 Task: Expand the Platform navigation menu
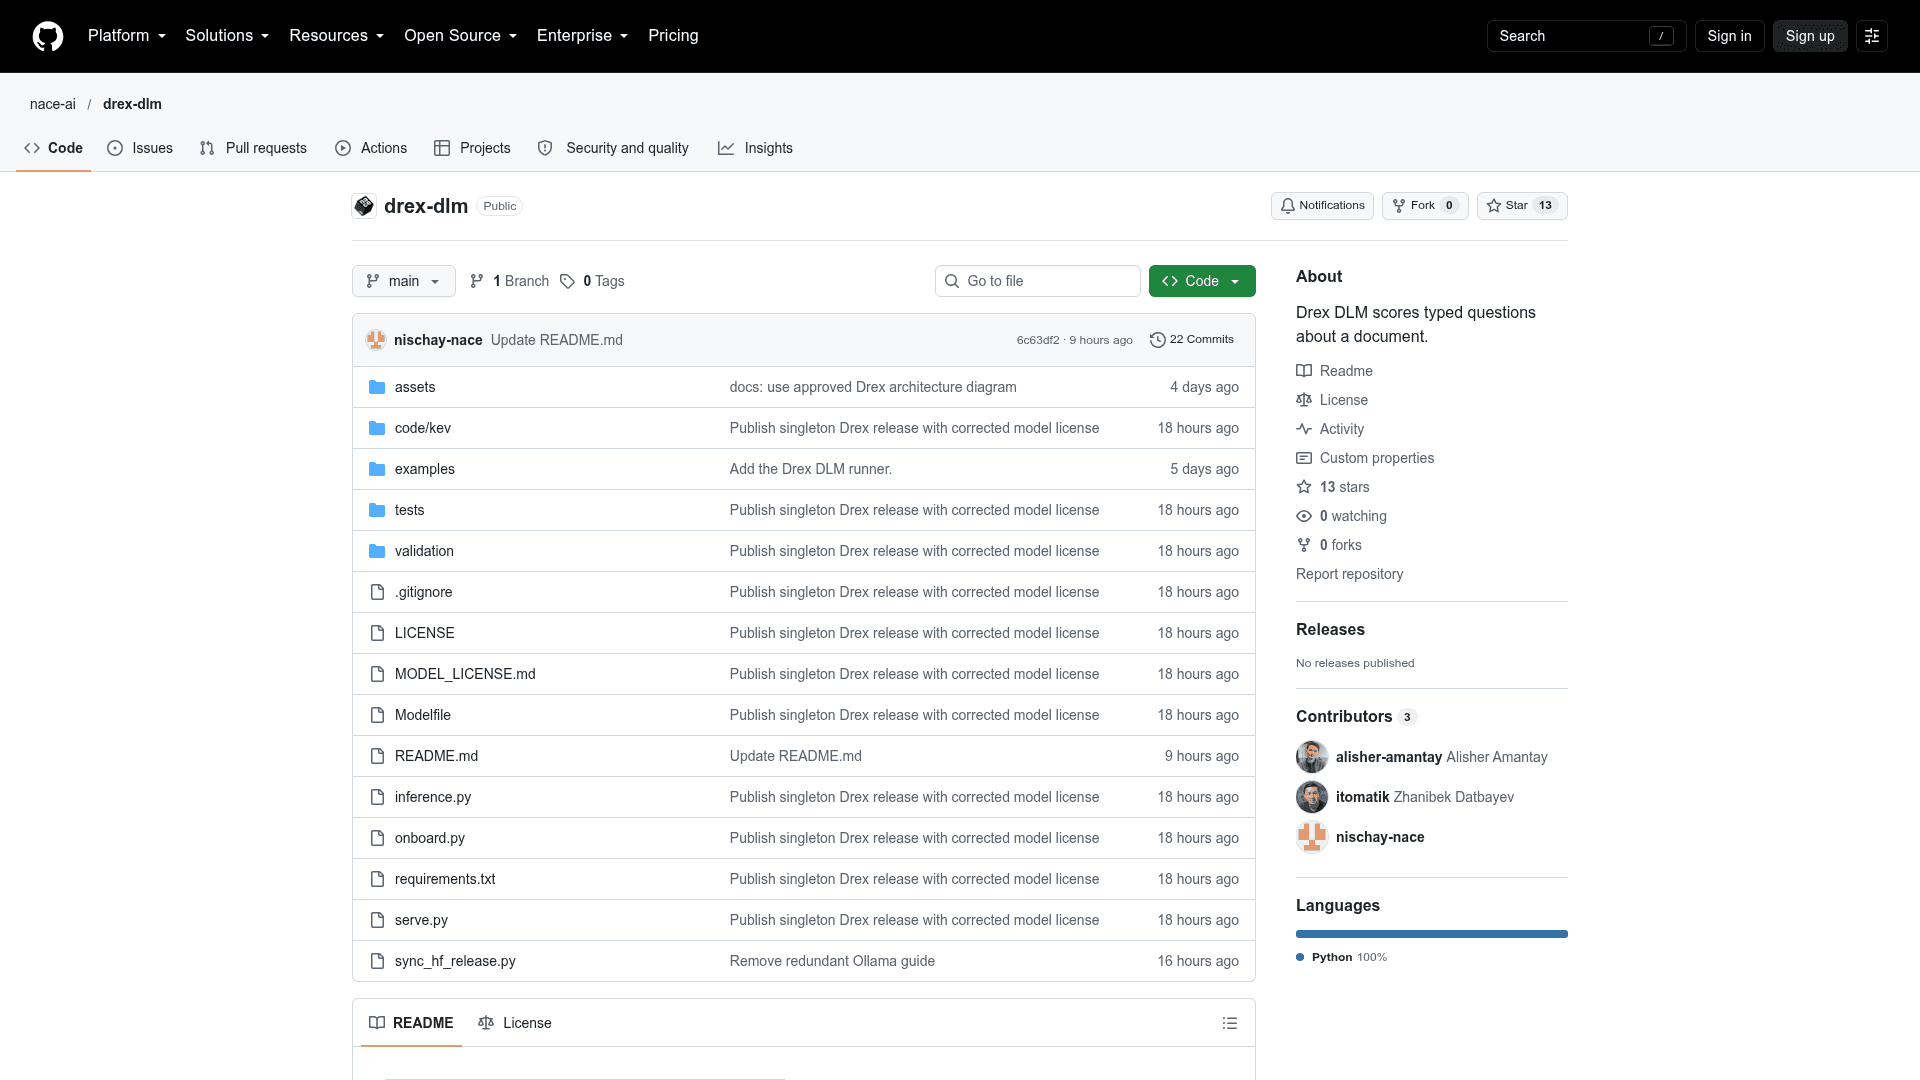point(127,36)
